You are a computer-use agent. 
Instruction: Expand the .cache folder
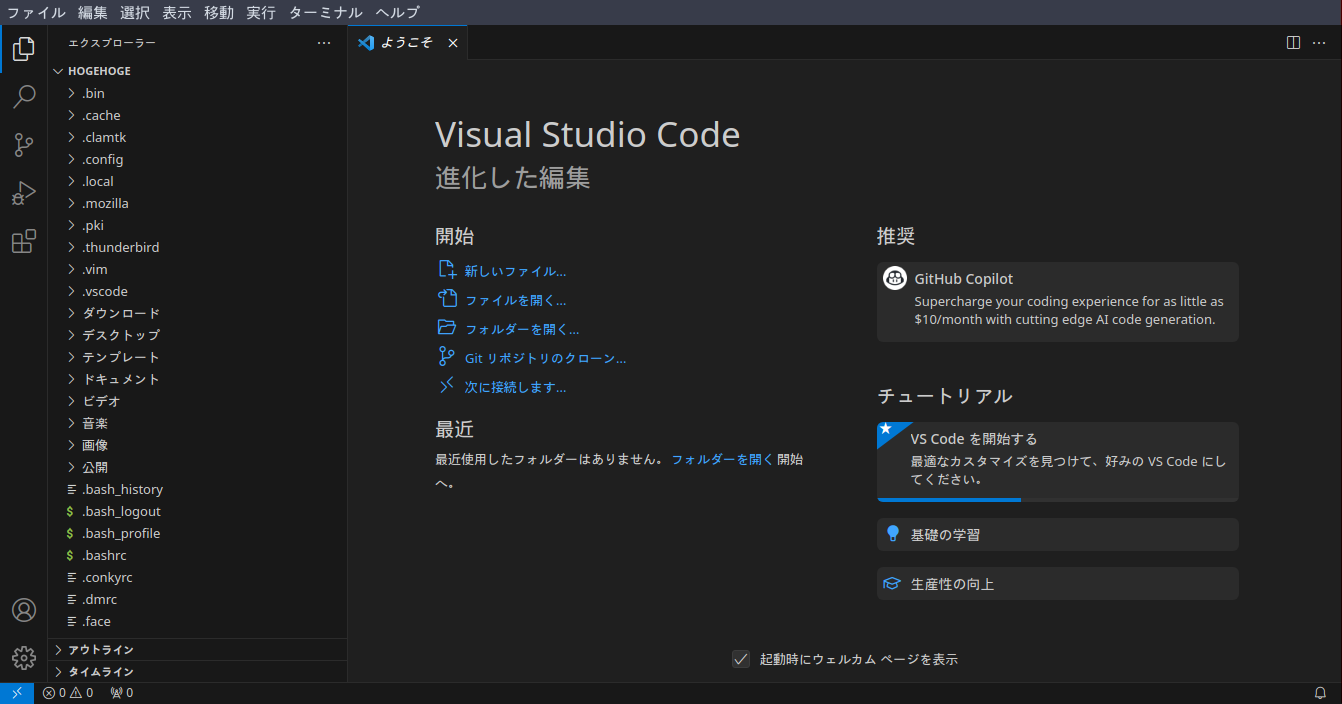(197, 115)
